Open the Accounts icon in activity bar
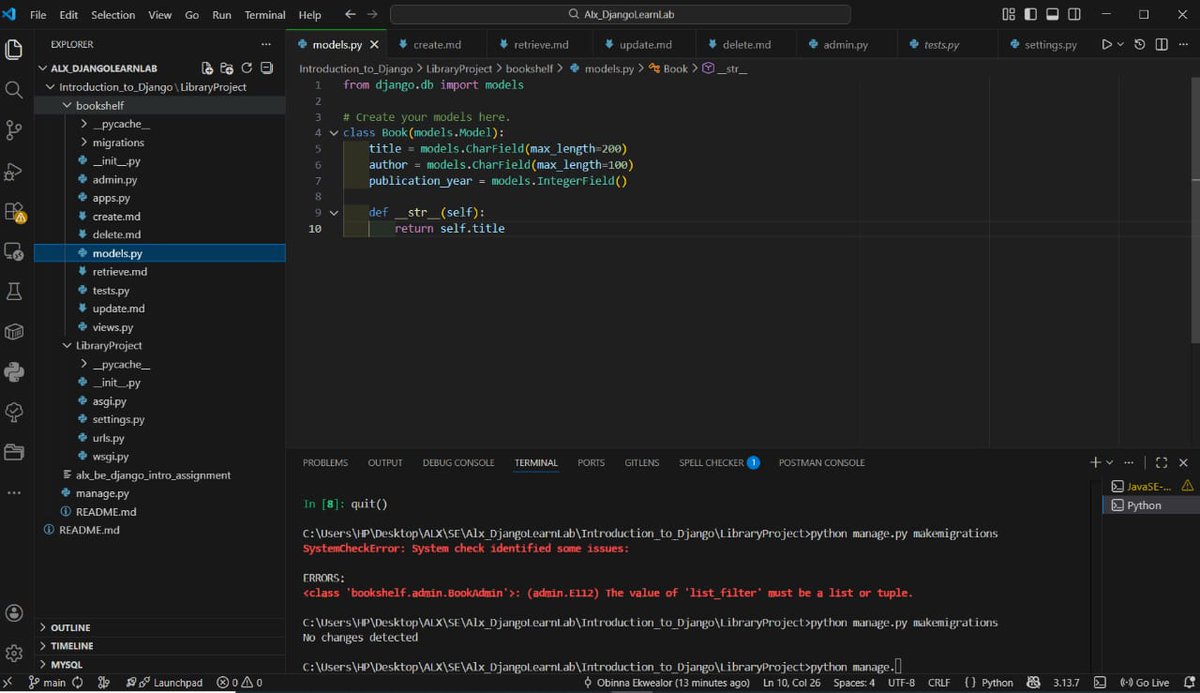The width and height of the screenshot is (1200, 693). [x=14, y=613]
